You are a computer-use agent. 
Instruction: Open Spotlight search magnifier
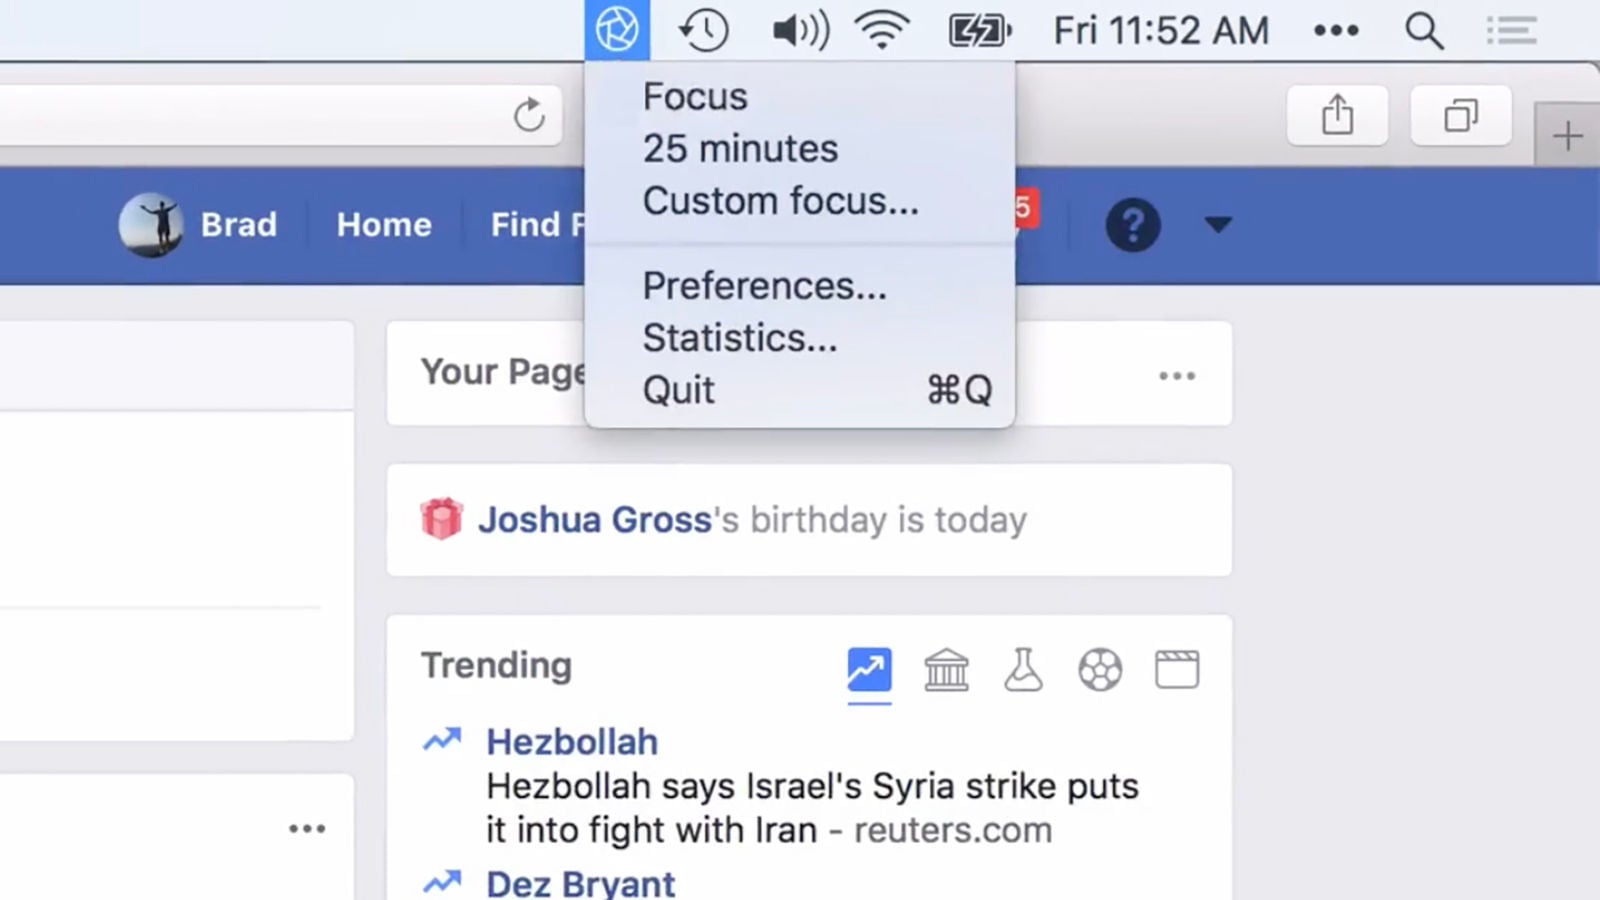point(1423,31)
